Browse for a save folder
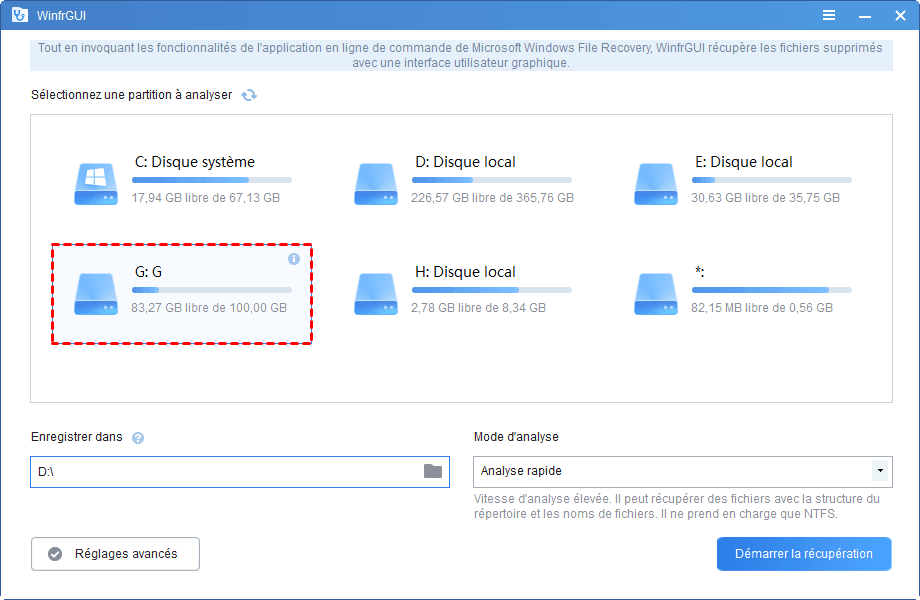This screenshot has height=600, width=920. (432, 471)
